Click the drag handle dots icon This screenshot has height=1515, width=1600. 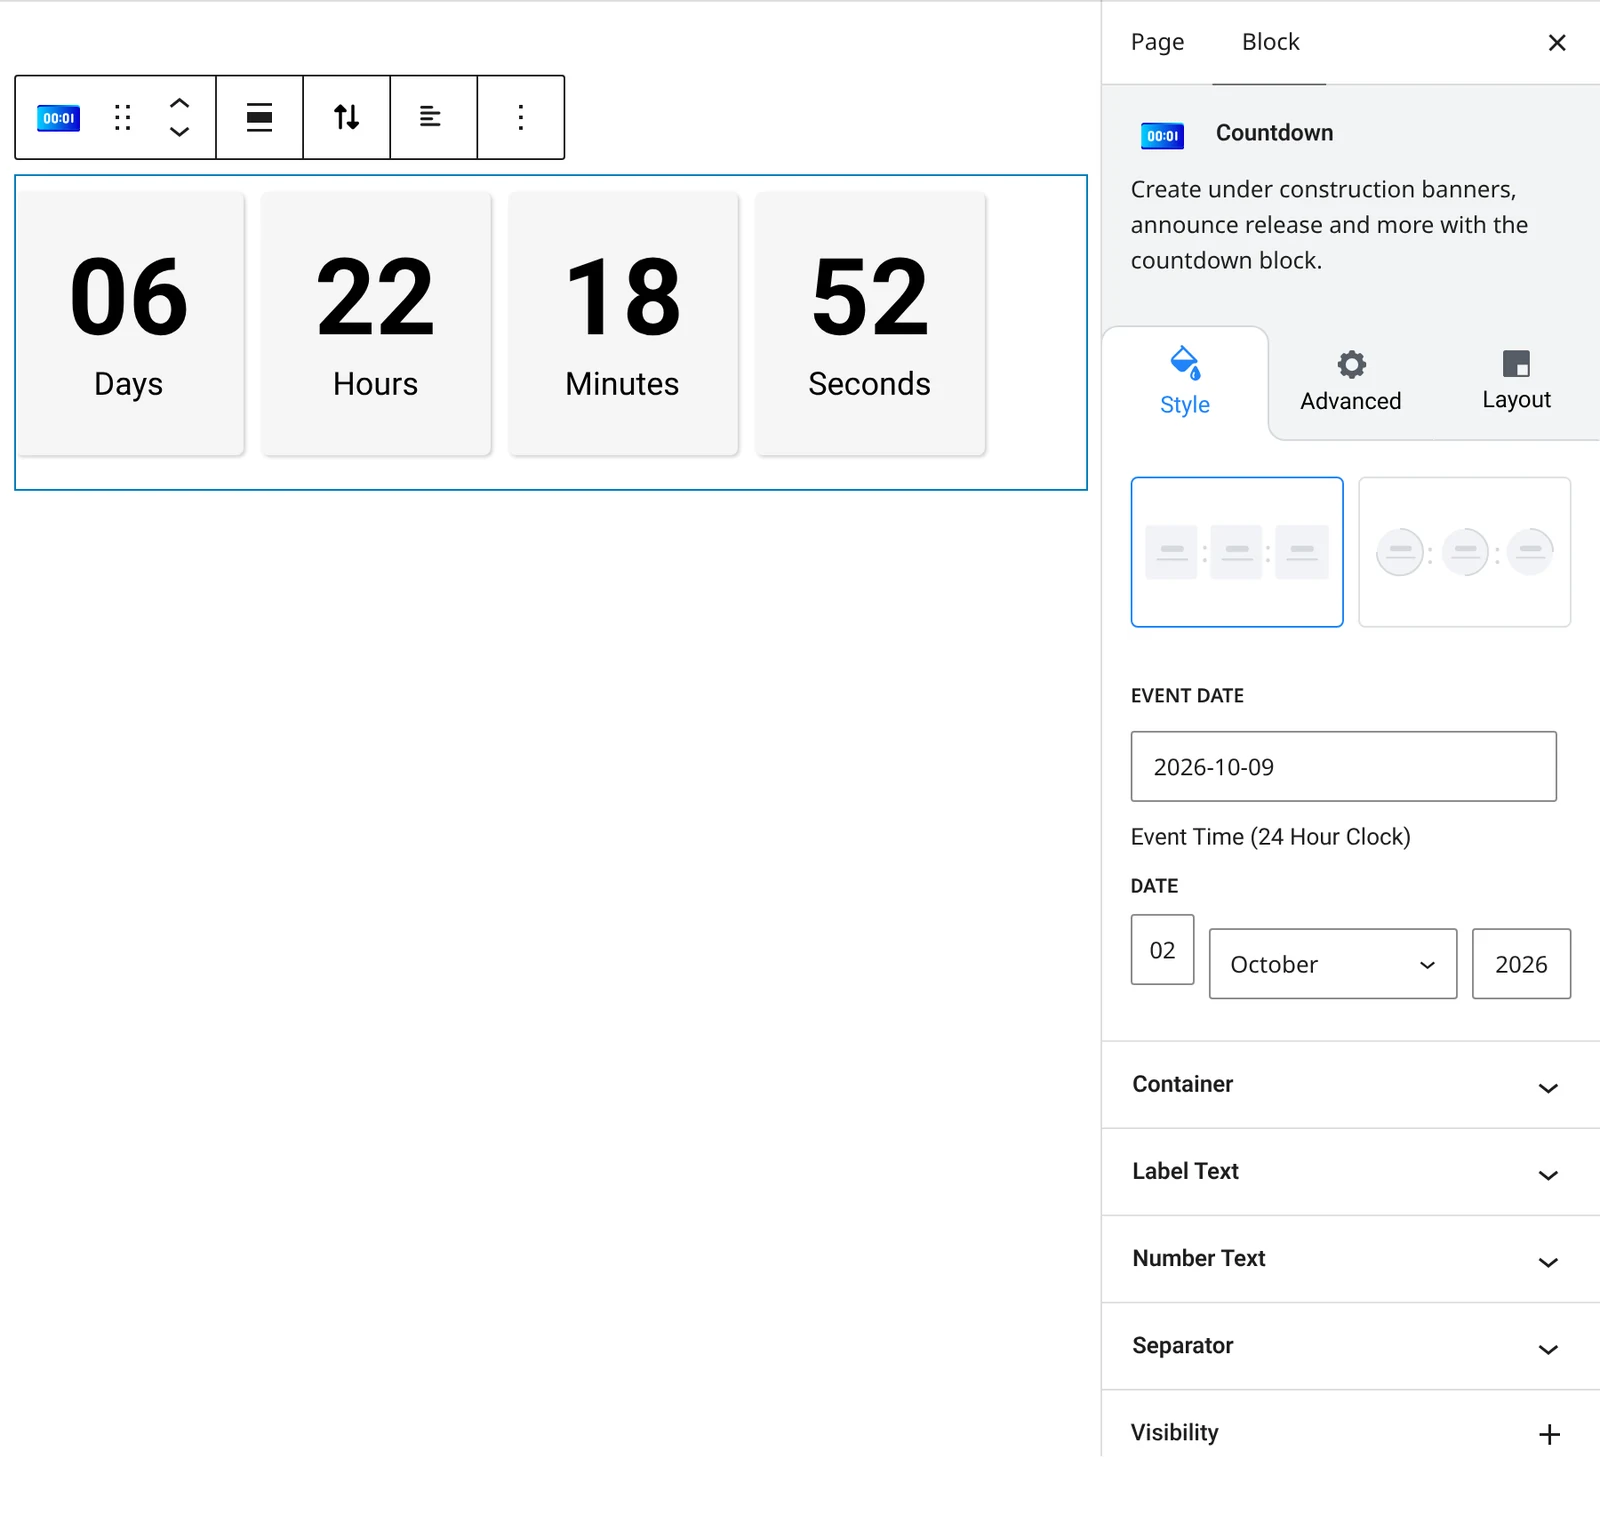[122, 118]
